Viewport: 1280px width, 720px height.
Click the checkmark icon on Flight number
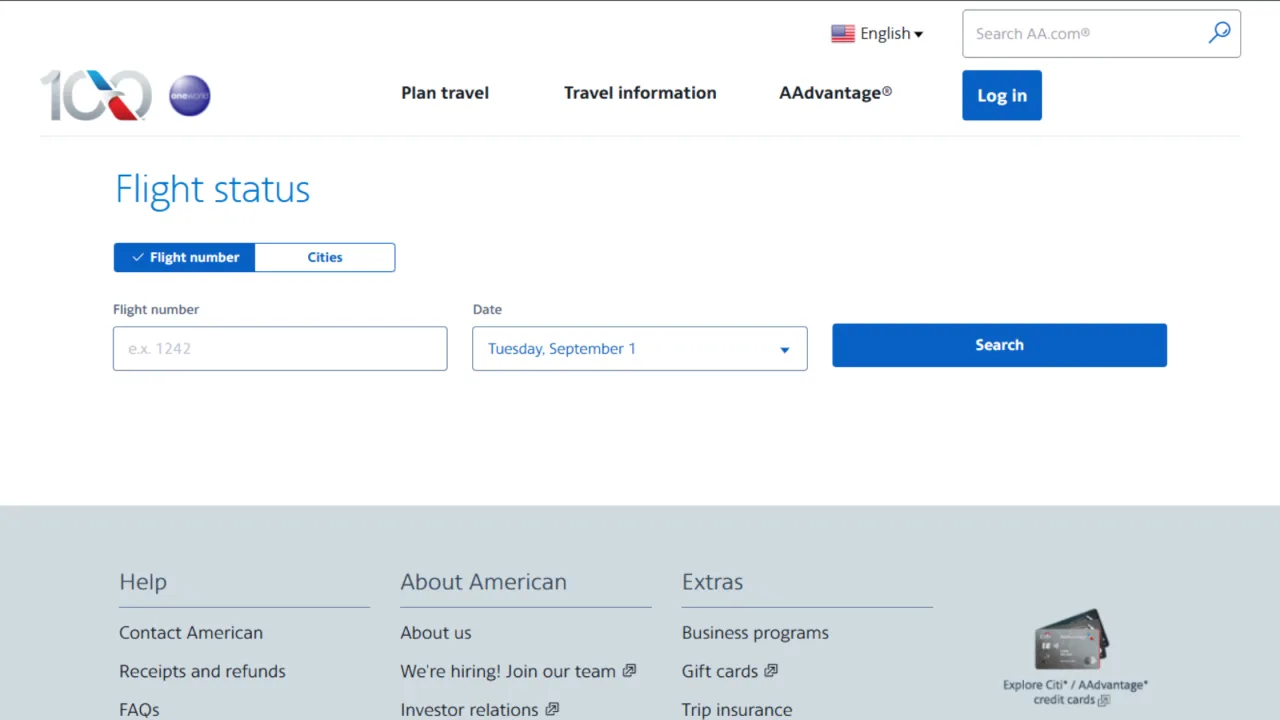tap(138, 257)
